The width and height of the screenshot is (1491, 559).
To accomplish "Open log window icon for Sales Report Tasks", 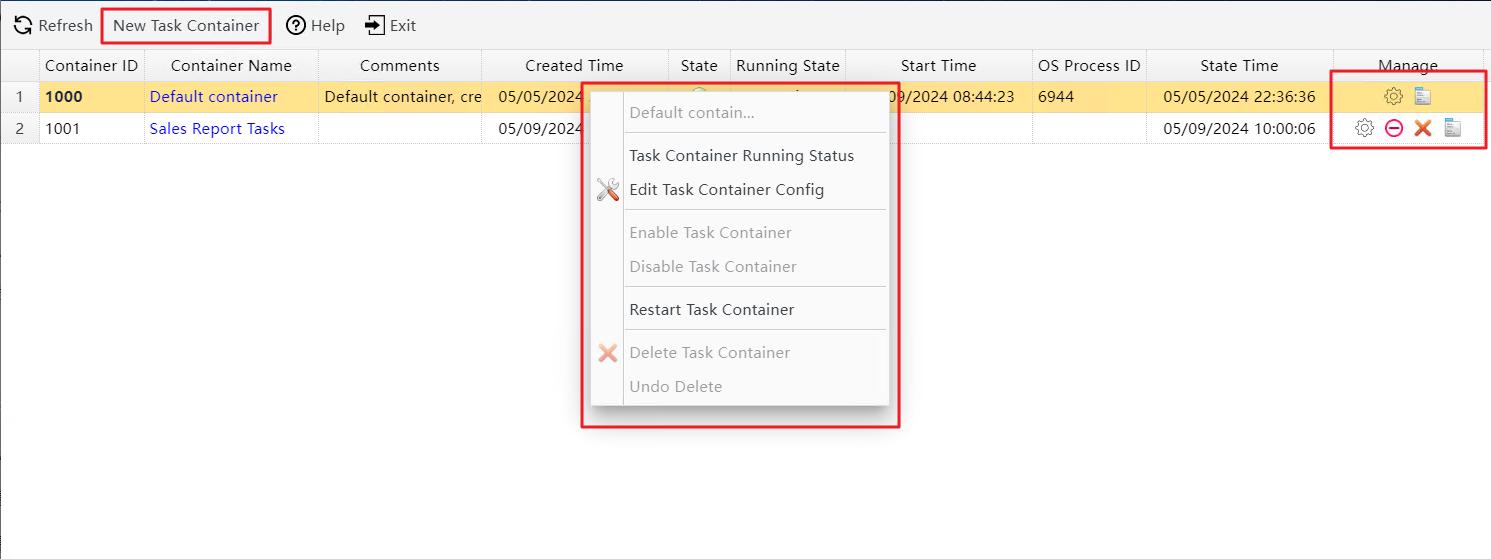I will 1453,128.
